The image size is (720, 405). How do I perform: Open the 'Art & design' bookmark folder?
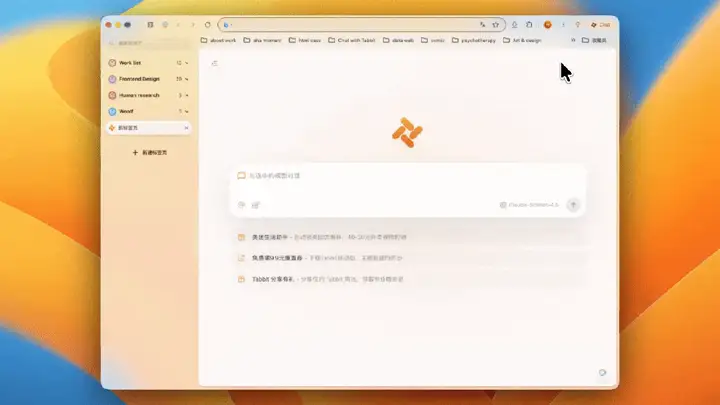(x=522, y=40)
